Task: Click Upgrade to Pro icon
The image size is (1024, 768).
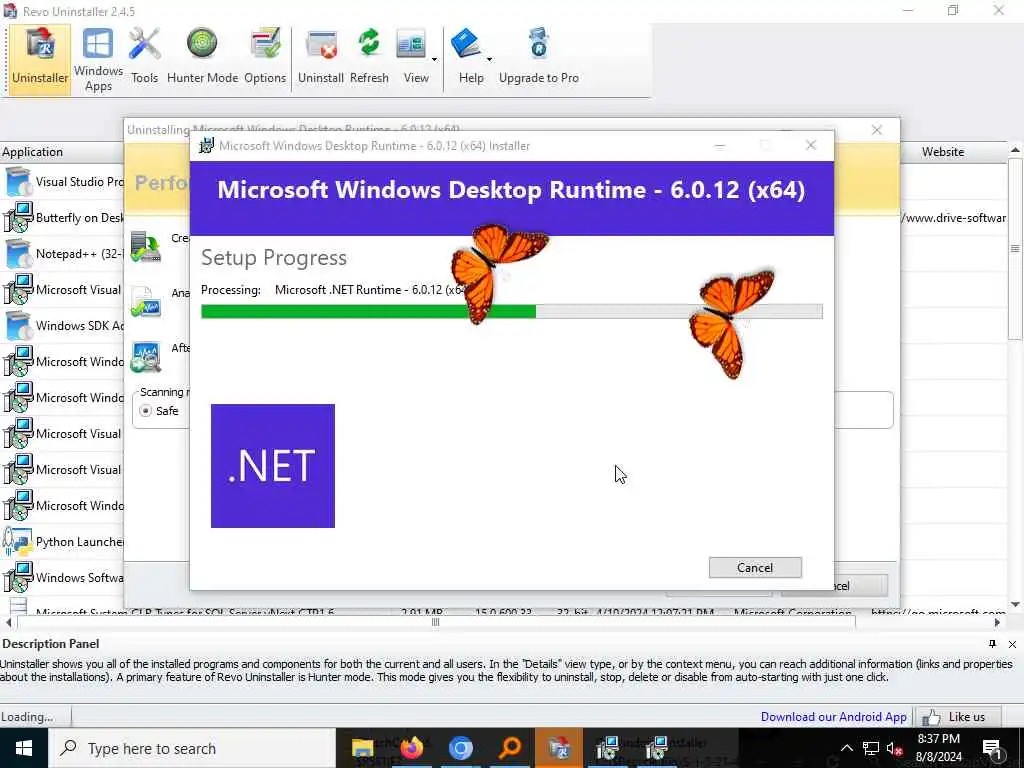Action: coord(539,57)
